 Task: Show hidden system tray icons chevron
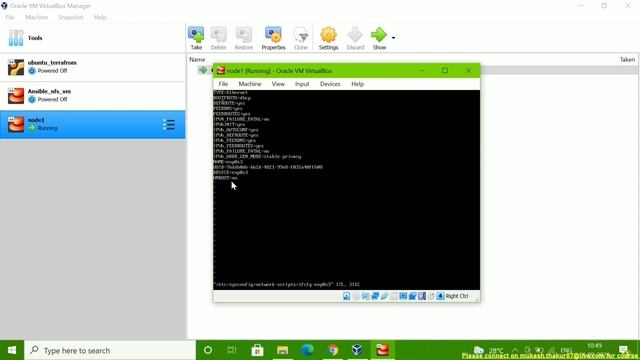(x=516, y=350)
